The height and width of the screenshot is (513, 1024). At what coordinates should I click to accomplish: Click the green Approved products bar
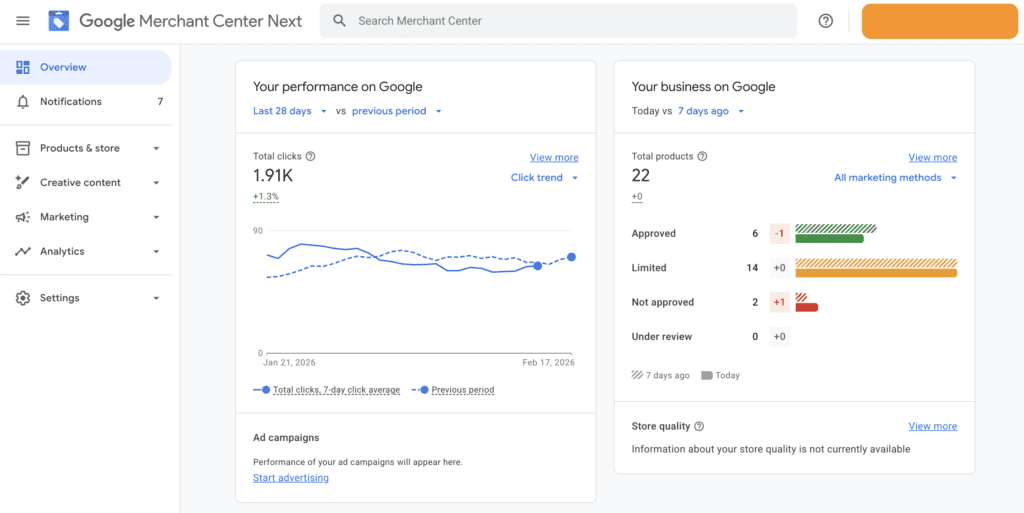tap(829, 238)
